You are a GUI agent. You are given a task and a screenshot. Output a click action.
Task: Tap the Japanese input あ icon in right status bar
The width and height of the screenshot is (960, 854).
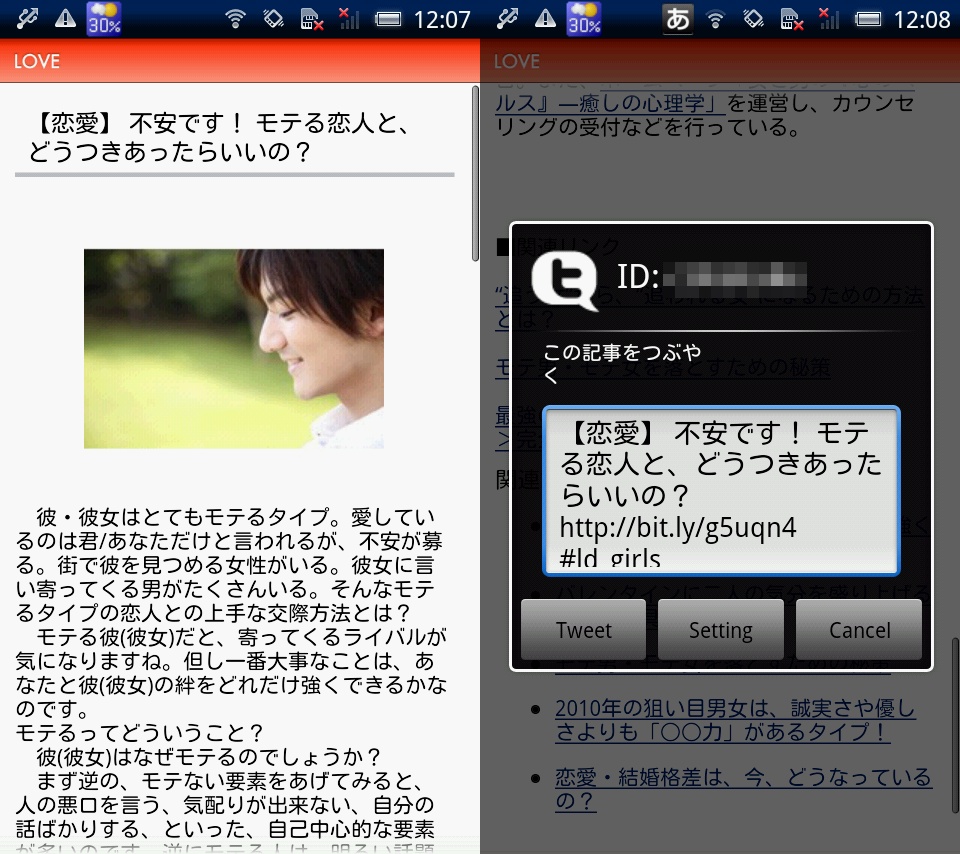click(x=677, y=18)
